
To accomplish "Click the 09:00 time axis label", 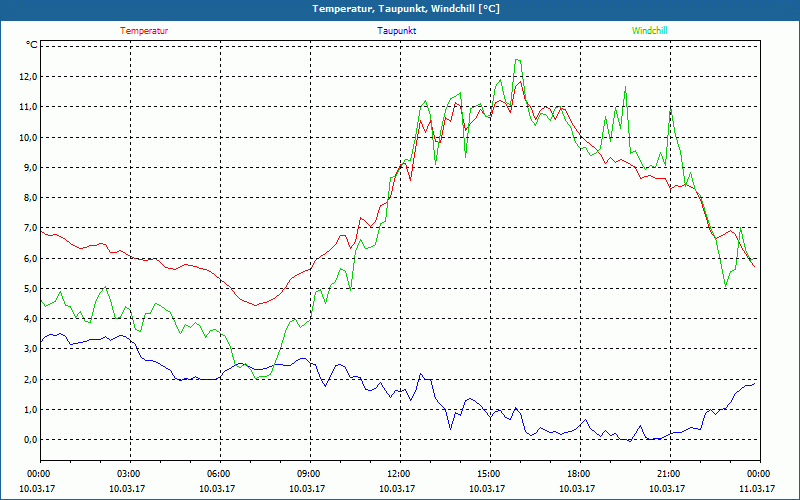I will point(310,474).
